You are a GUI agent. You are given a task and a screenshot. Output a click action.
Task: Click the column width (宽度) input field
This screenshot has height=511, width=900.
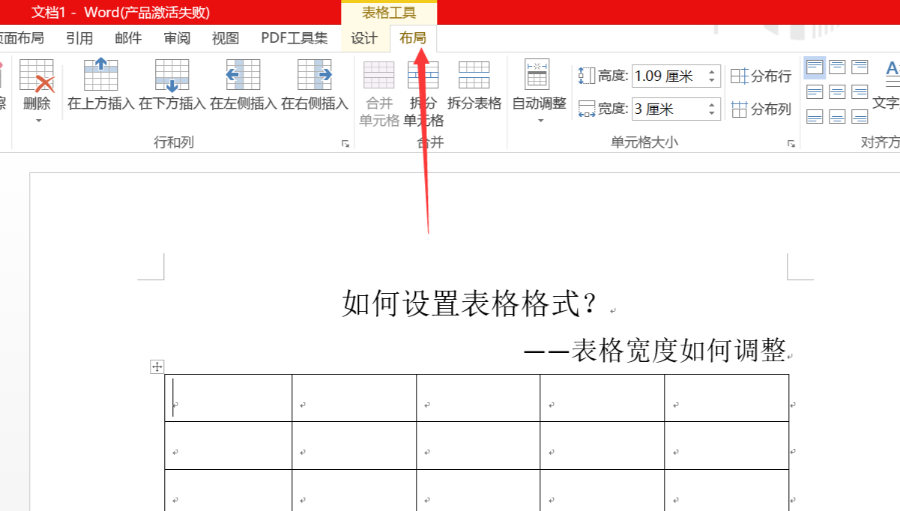point(669,109)
